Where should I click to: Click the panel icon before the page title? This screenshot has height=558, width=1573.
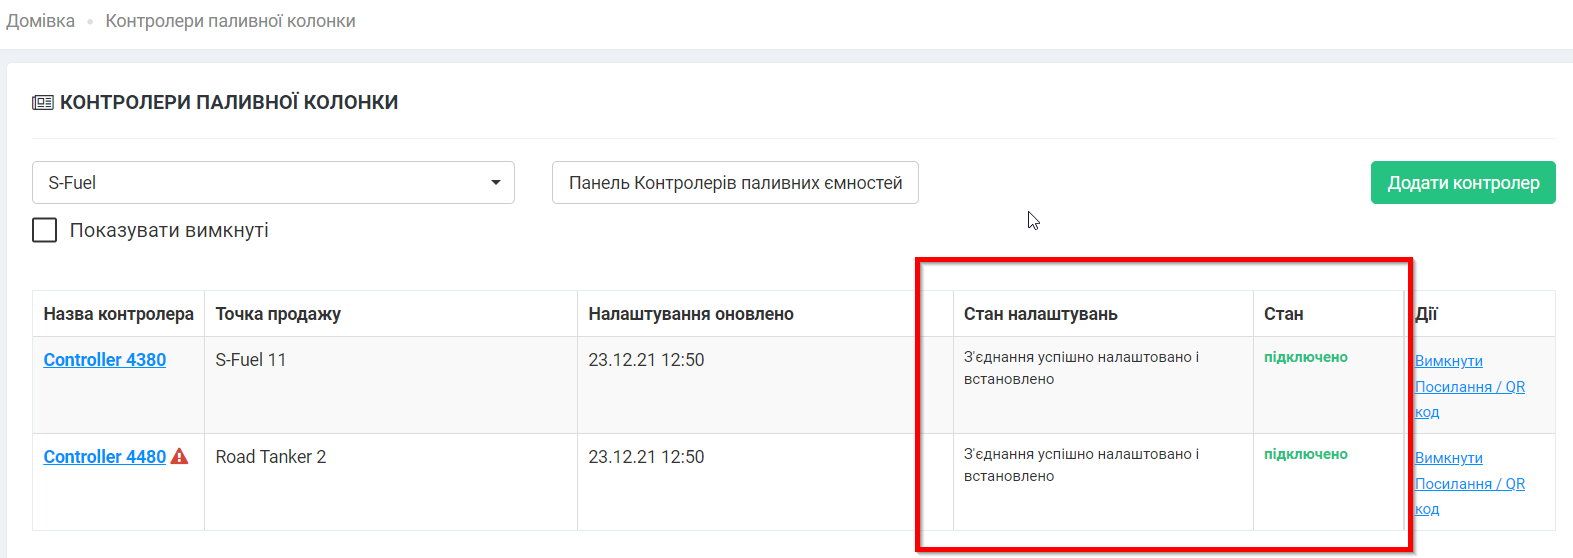click(43, 103)
